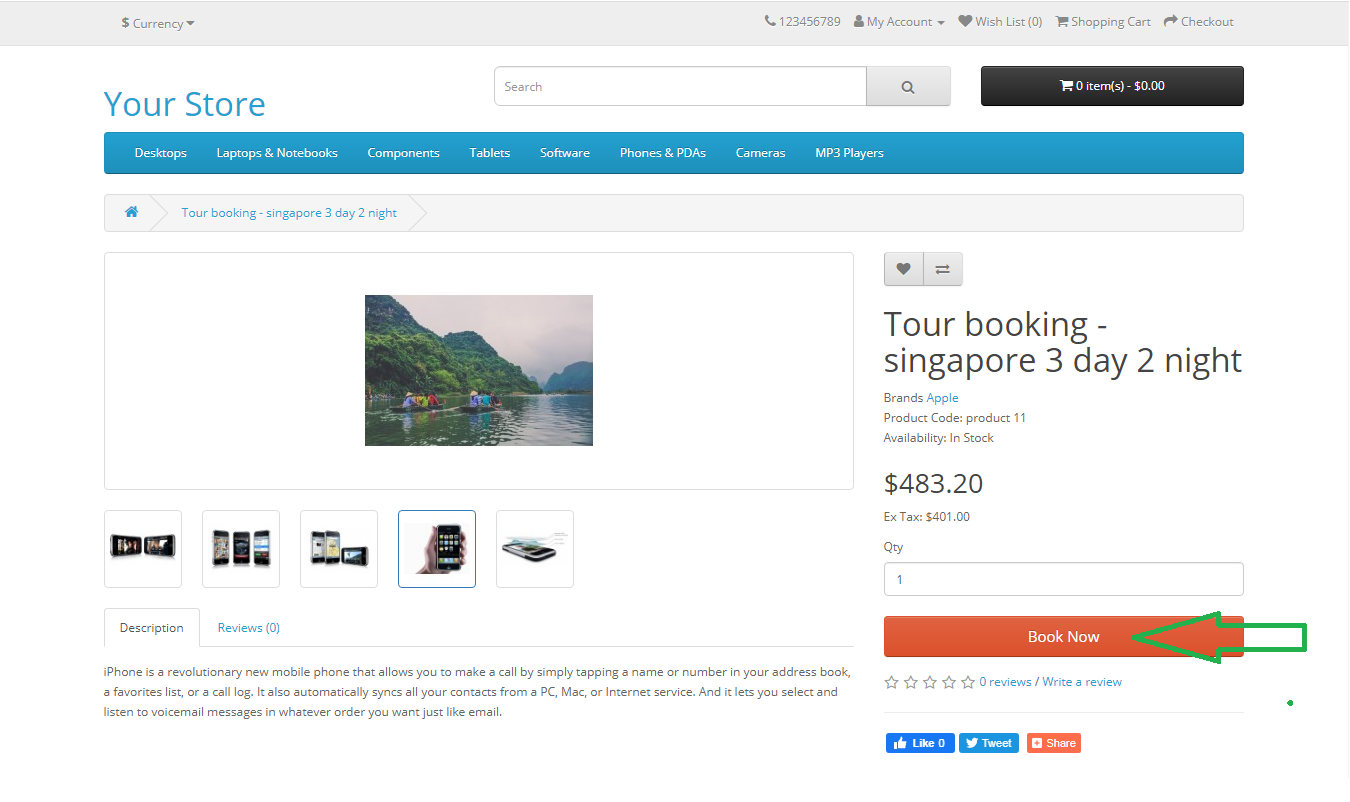Open the Currency dropdown
The width and height of the screenshot is (1350, 802).
coord(158,23)
